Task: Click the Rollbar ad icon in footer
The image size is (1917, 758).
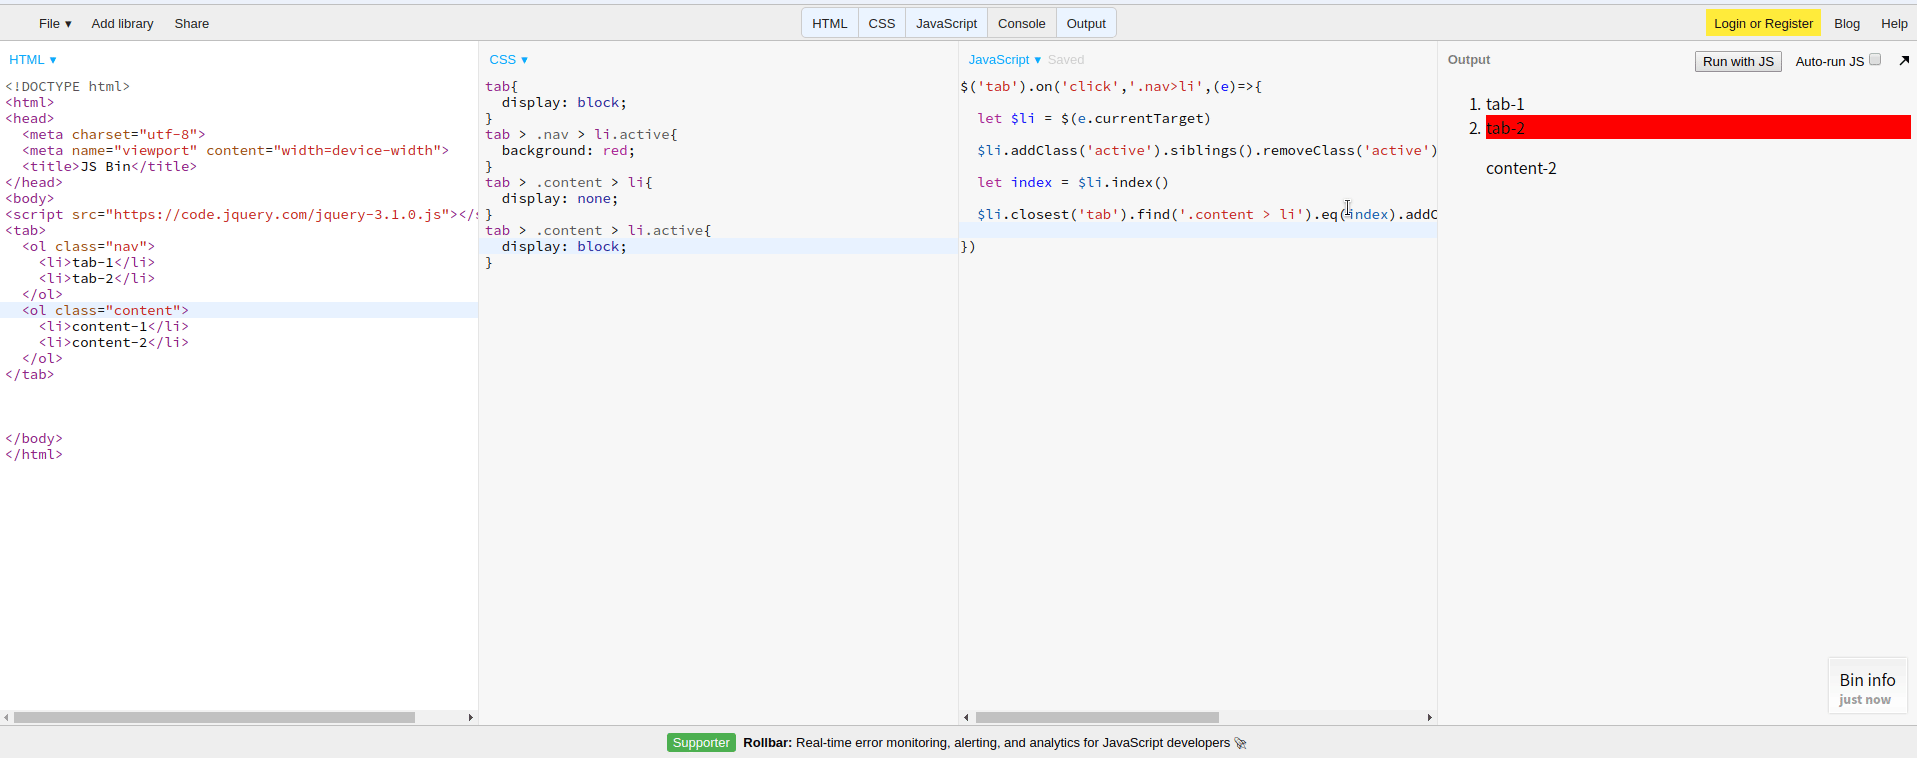Action: pos(1241,743)
